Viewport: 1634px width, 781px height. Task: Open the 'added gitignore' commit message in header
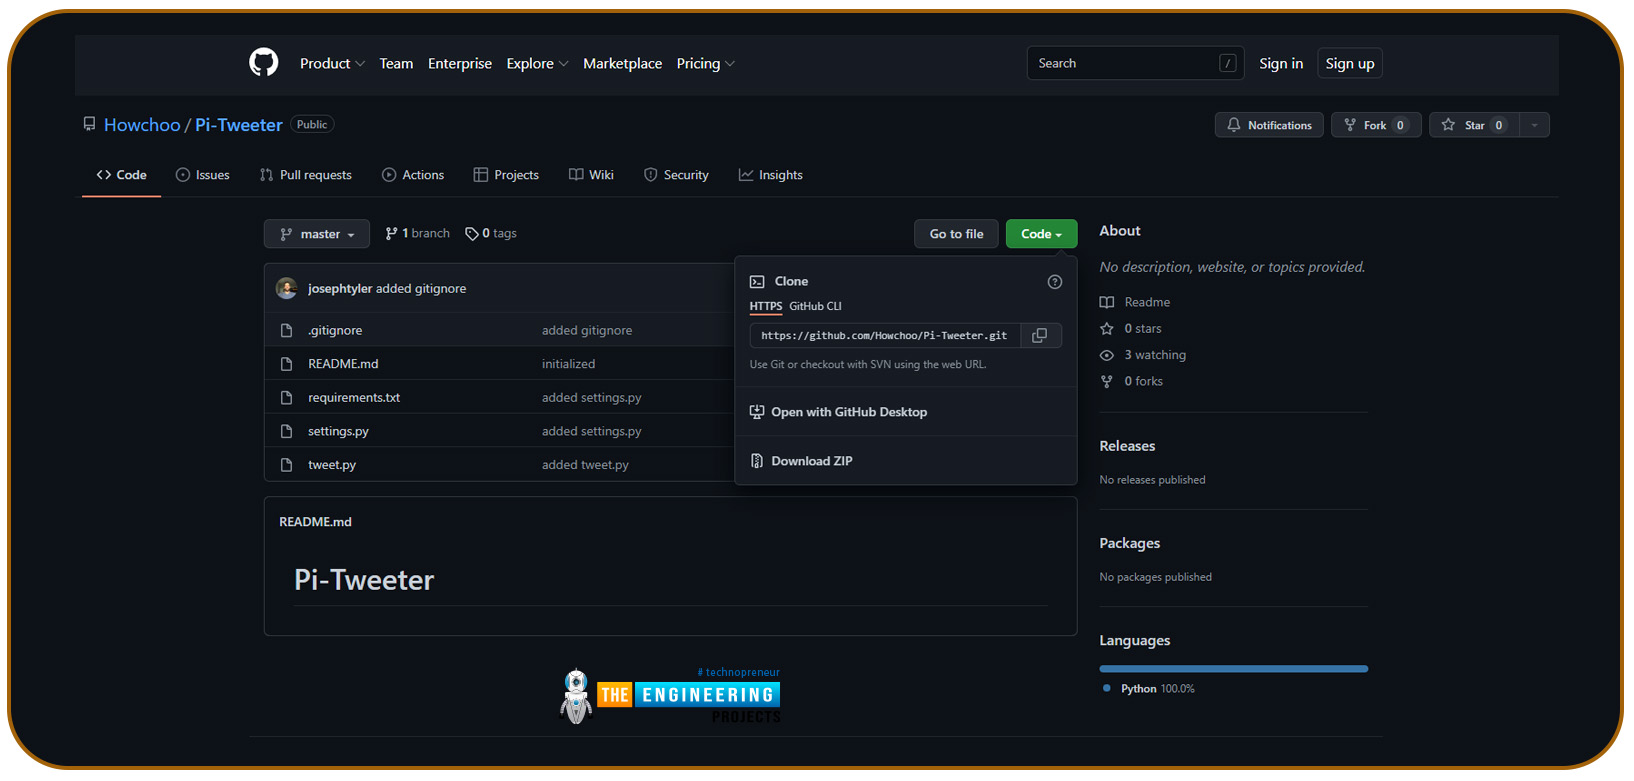[x=421, y=289]
